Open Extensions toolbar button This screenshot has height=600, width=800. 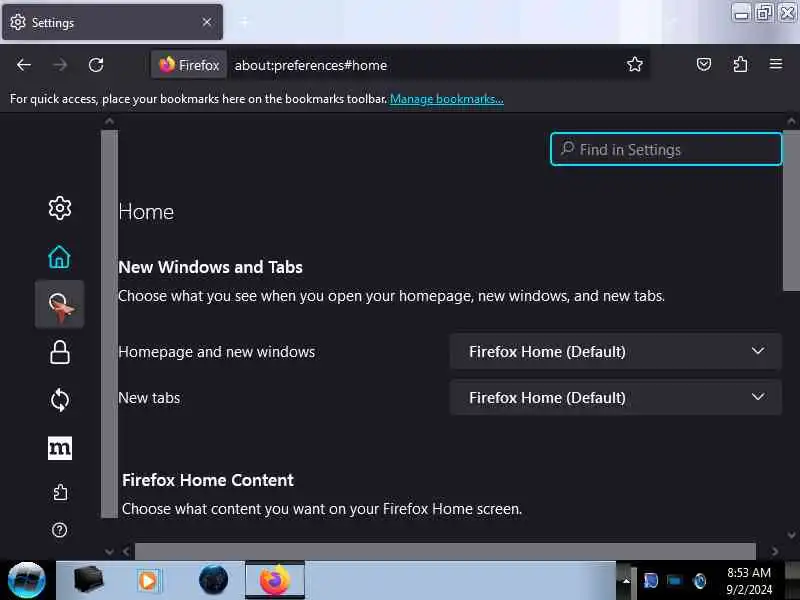(x=740, y=64)
